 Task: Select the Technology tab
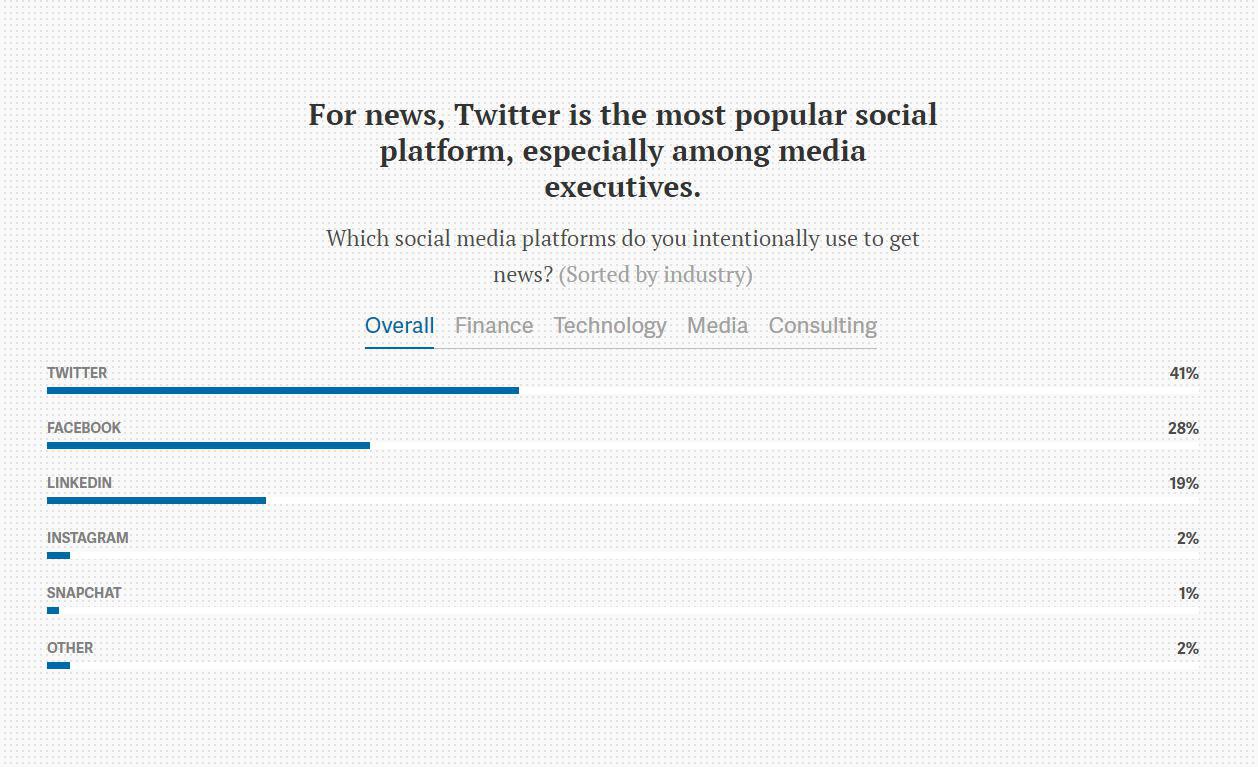pos(610,326)
